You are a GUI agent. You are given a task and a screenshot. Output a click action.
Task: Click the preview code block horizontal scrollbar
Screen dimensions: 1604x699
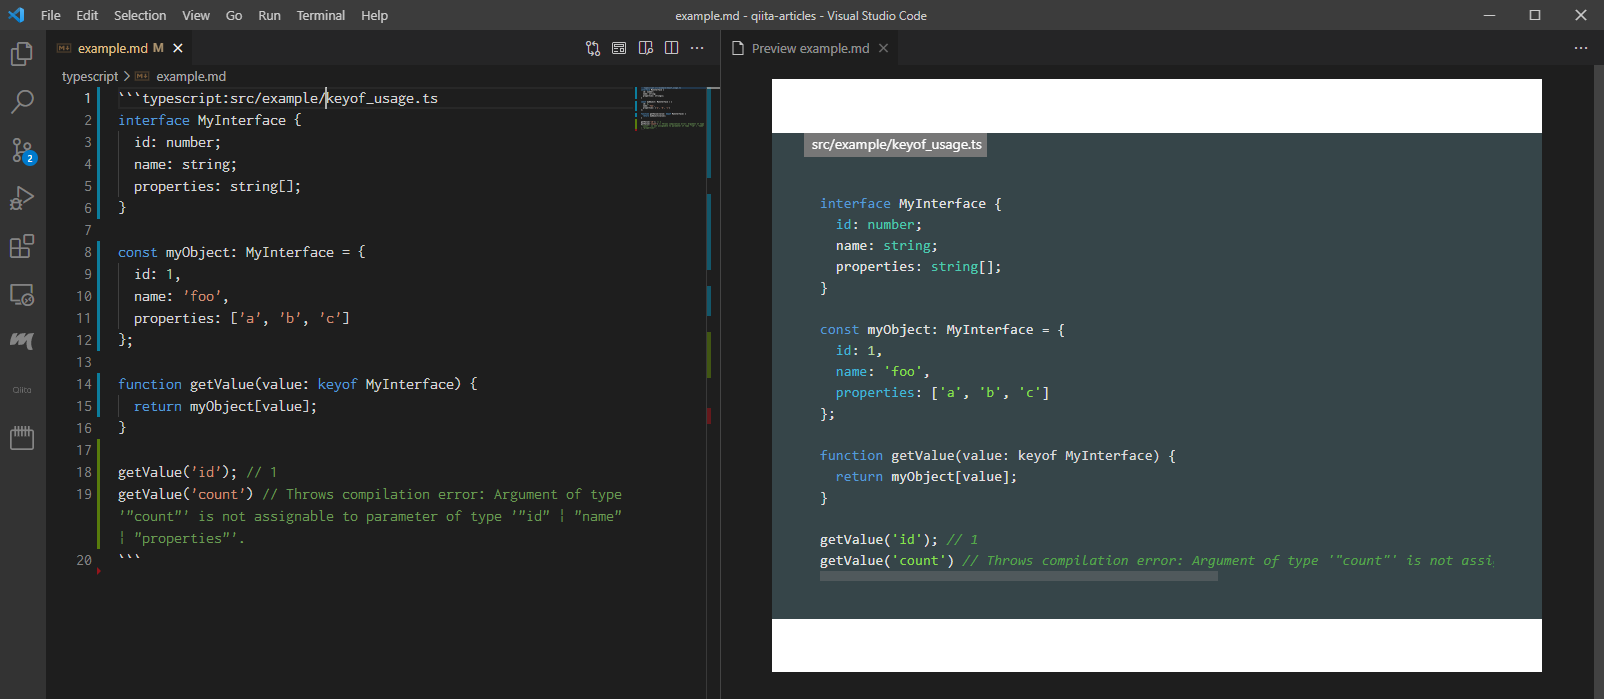click(x=1019, y=576)
